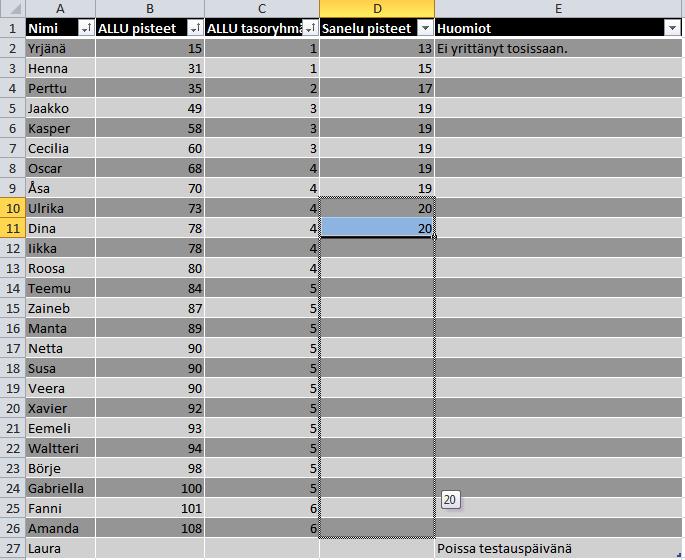Select column C header
685x560 pixels.
[262, 9]
